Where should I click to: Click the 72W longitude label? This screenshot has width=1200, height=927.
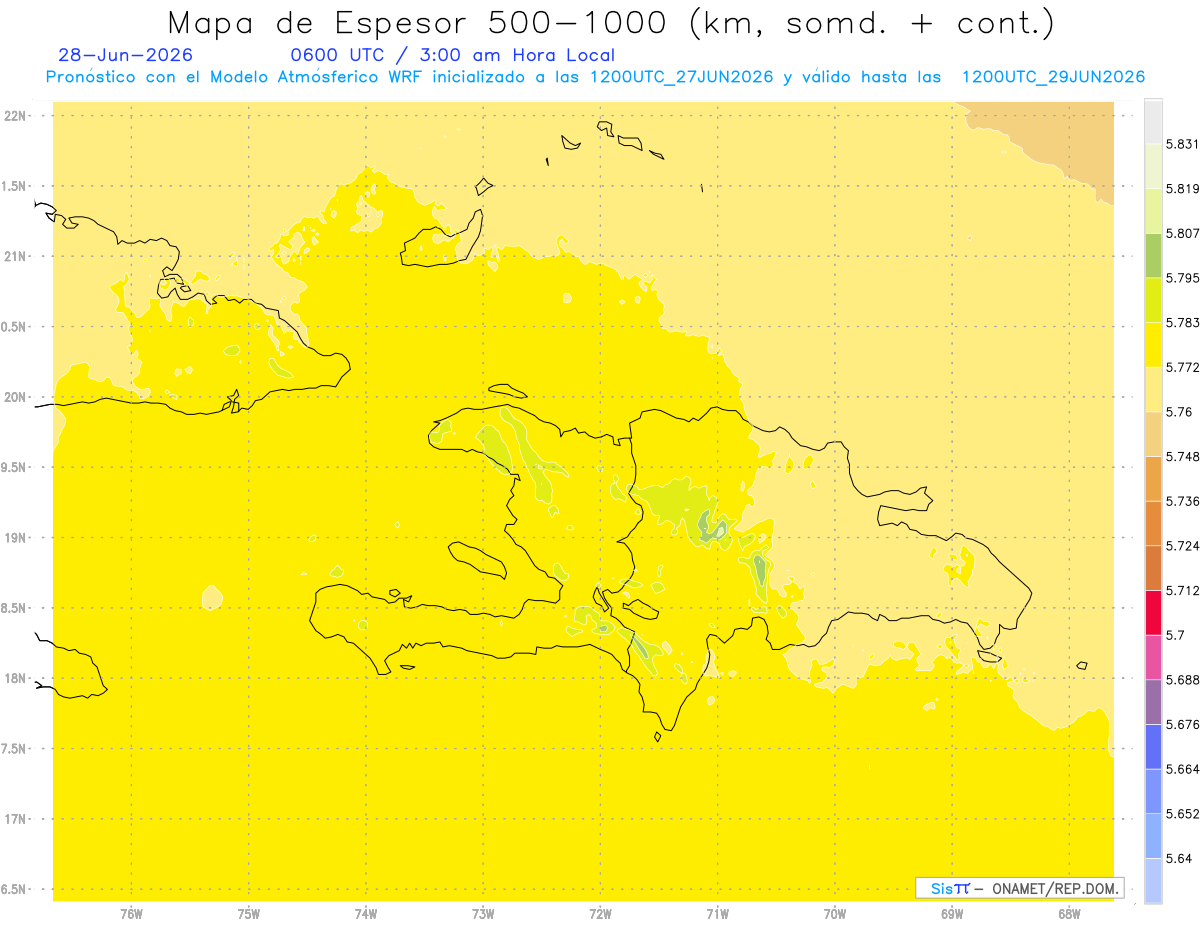(600, 914)
